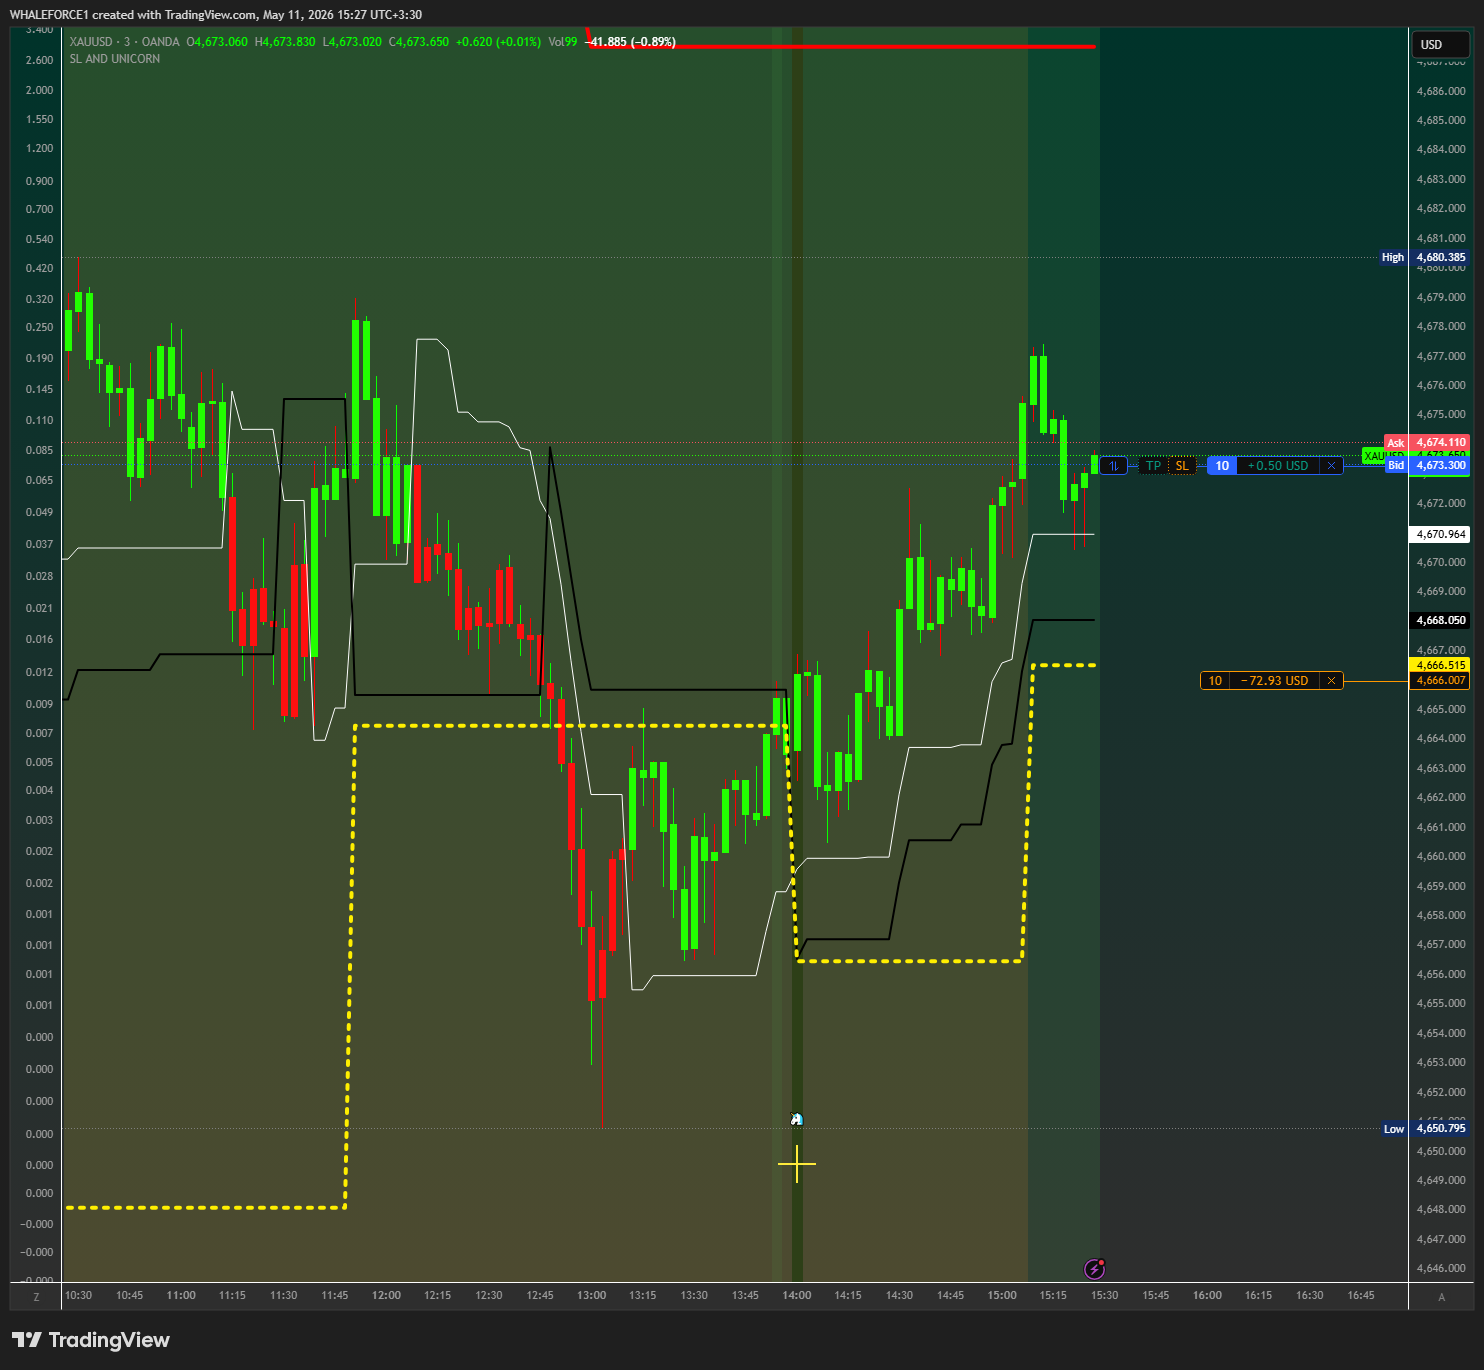
Task: Cancel the -72.93 USD order line
Action: click(1331, 681)
